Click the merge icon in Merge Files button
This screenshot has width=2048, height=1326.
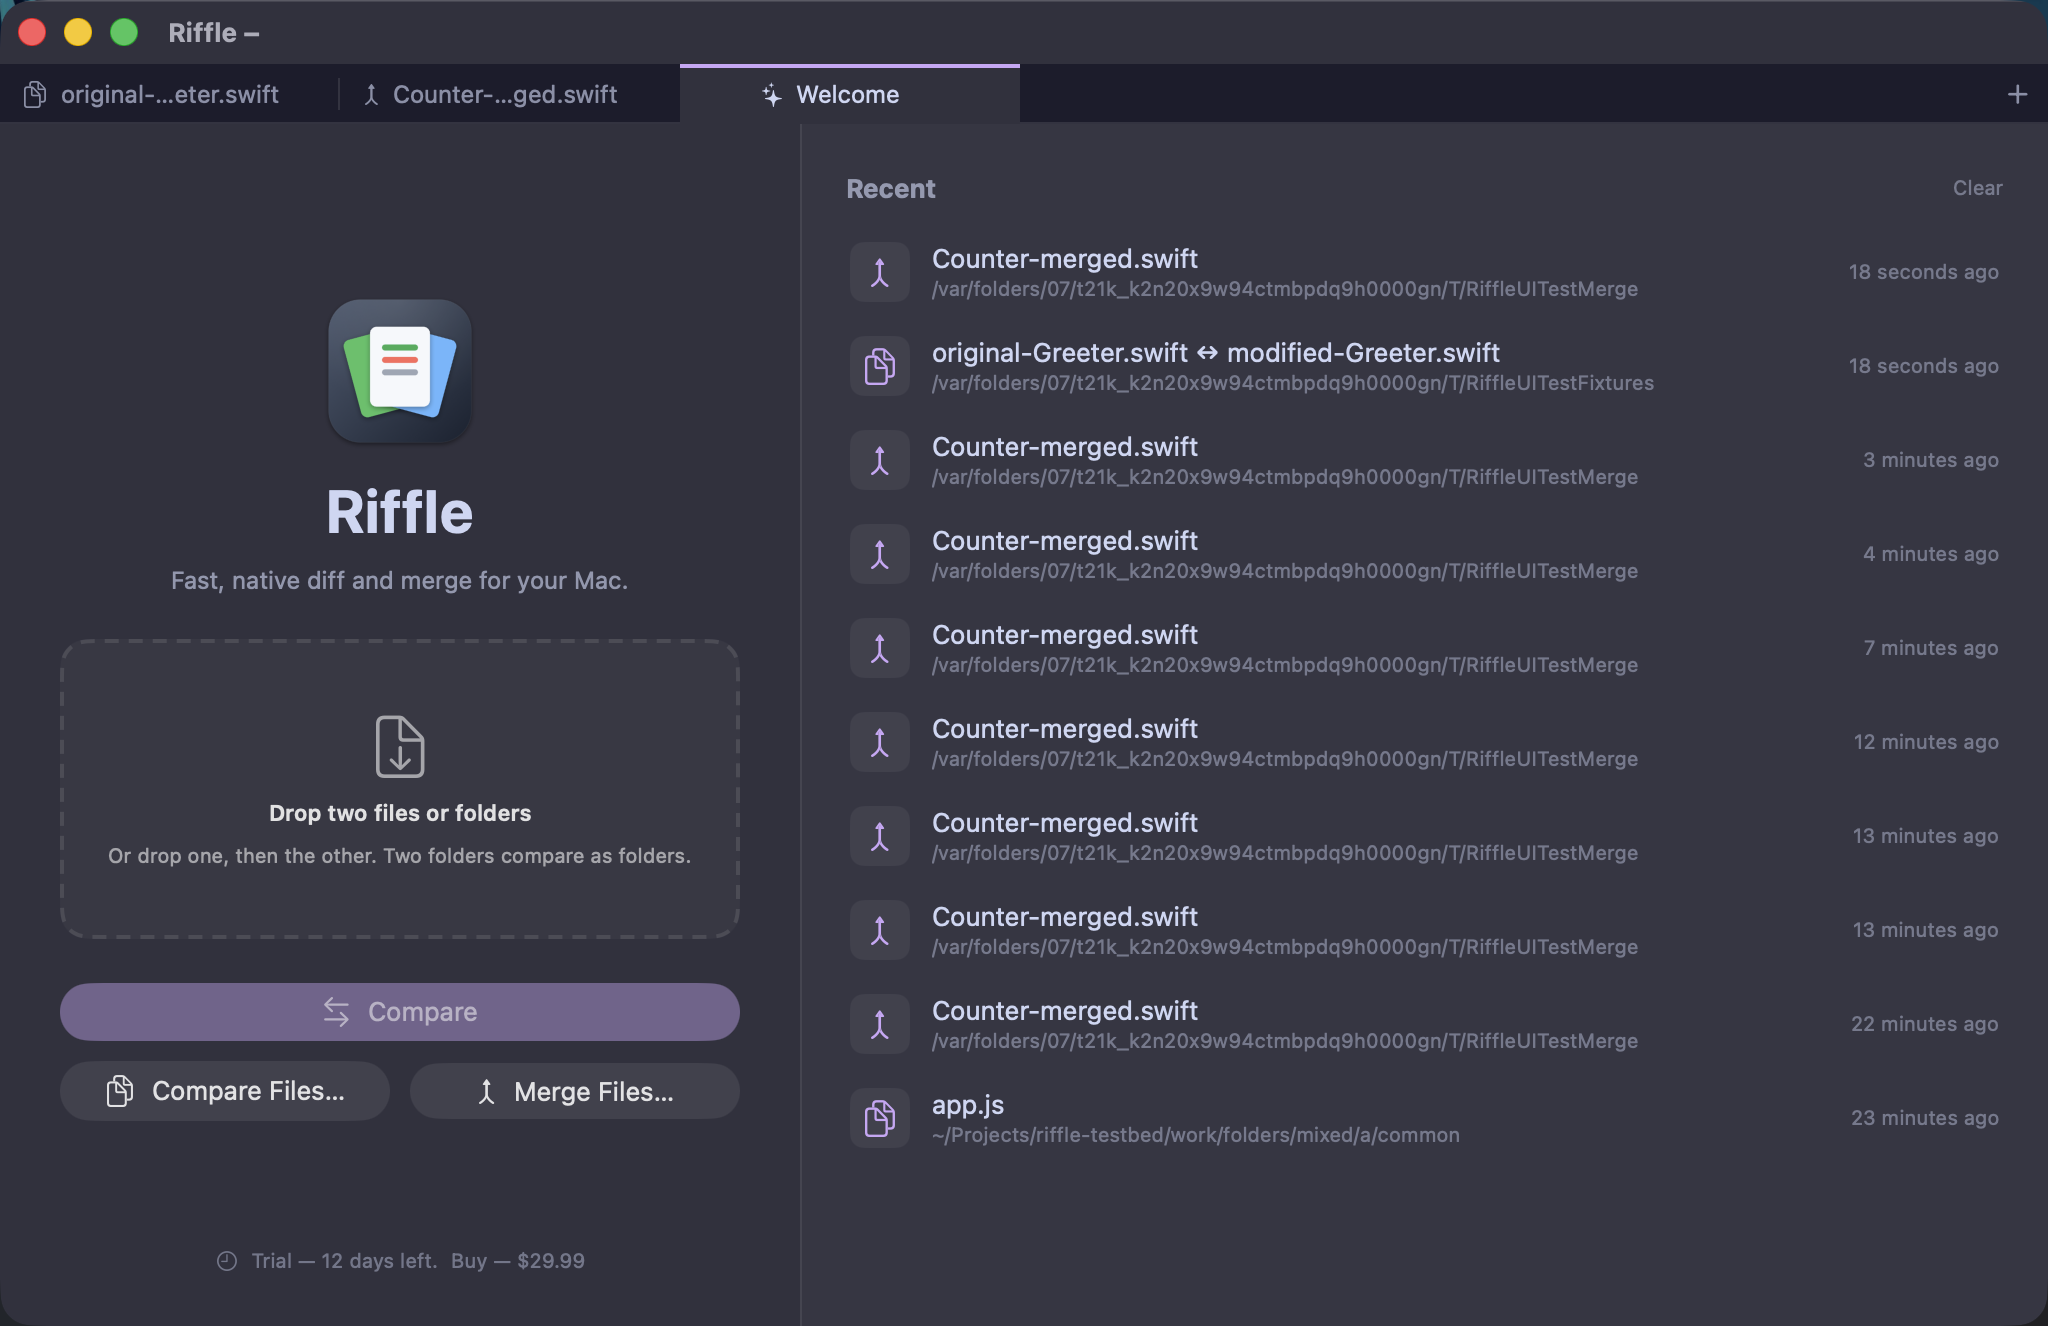coord(487,1092)
